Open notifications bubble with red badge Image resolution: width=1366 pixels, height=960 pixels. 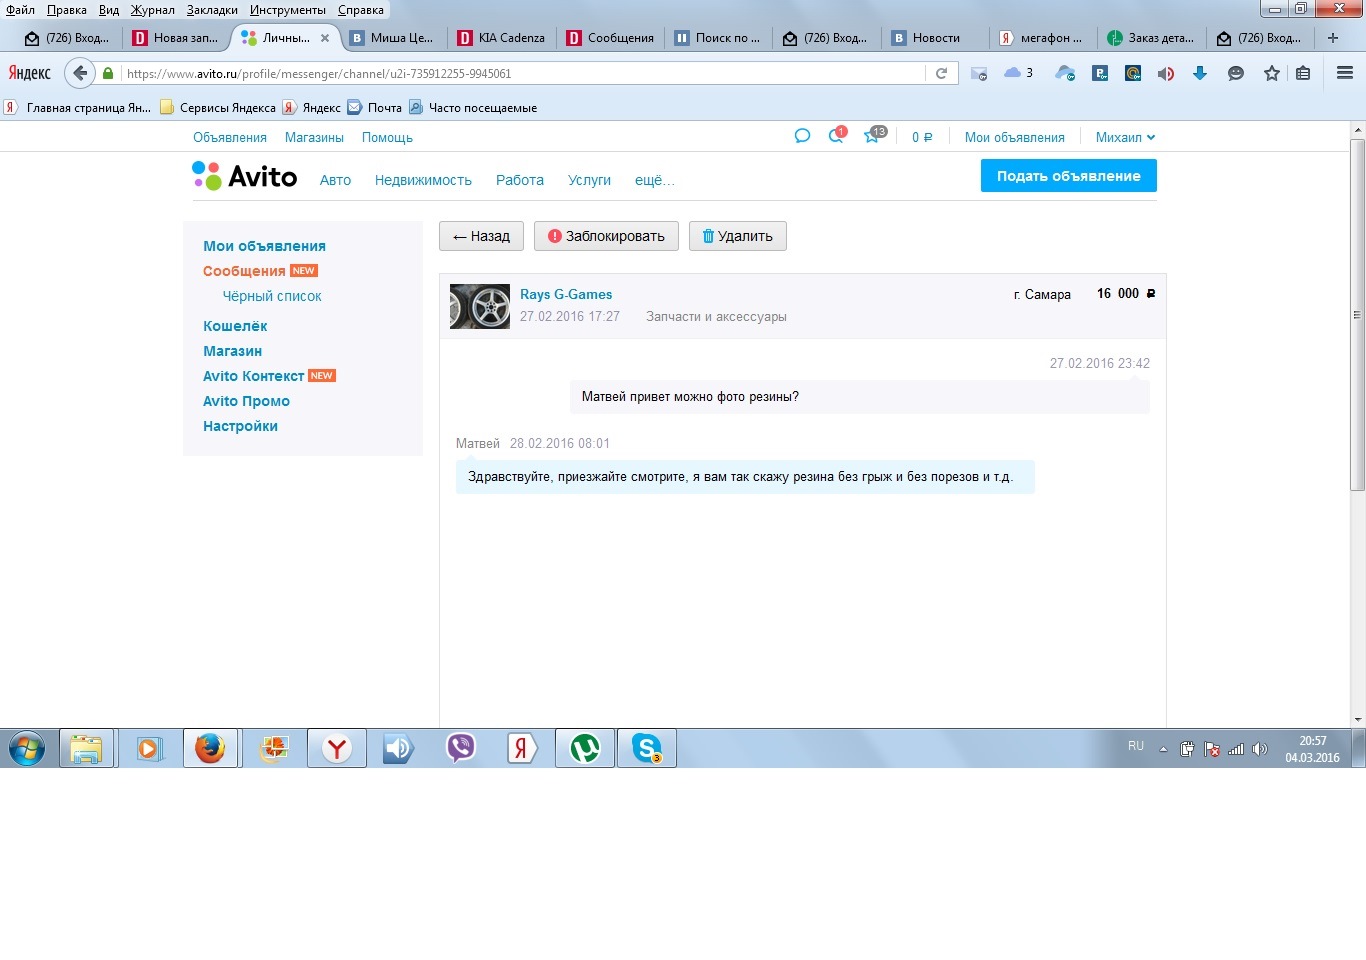click(837, 136)
